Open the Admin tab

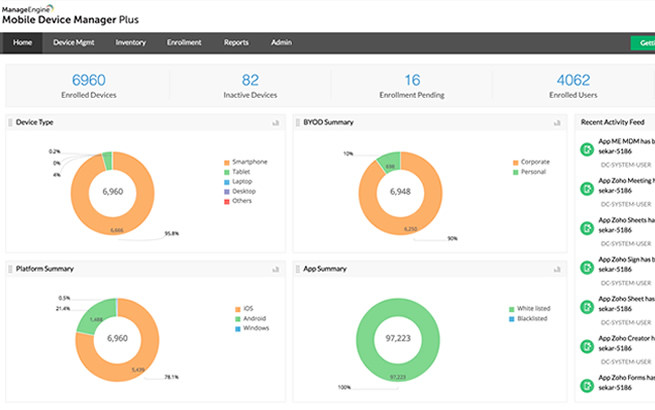[x=281, y=43]
